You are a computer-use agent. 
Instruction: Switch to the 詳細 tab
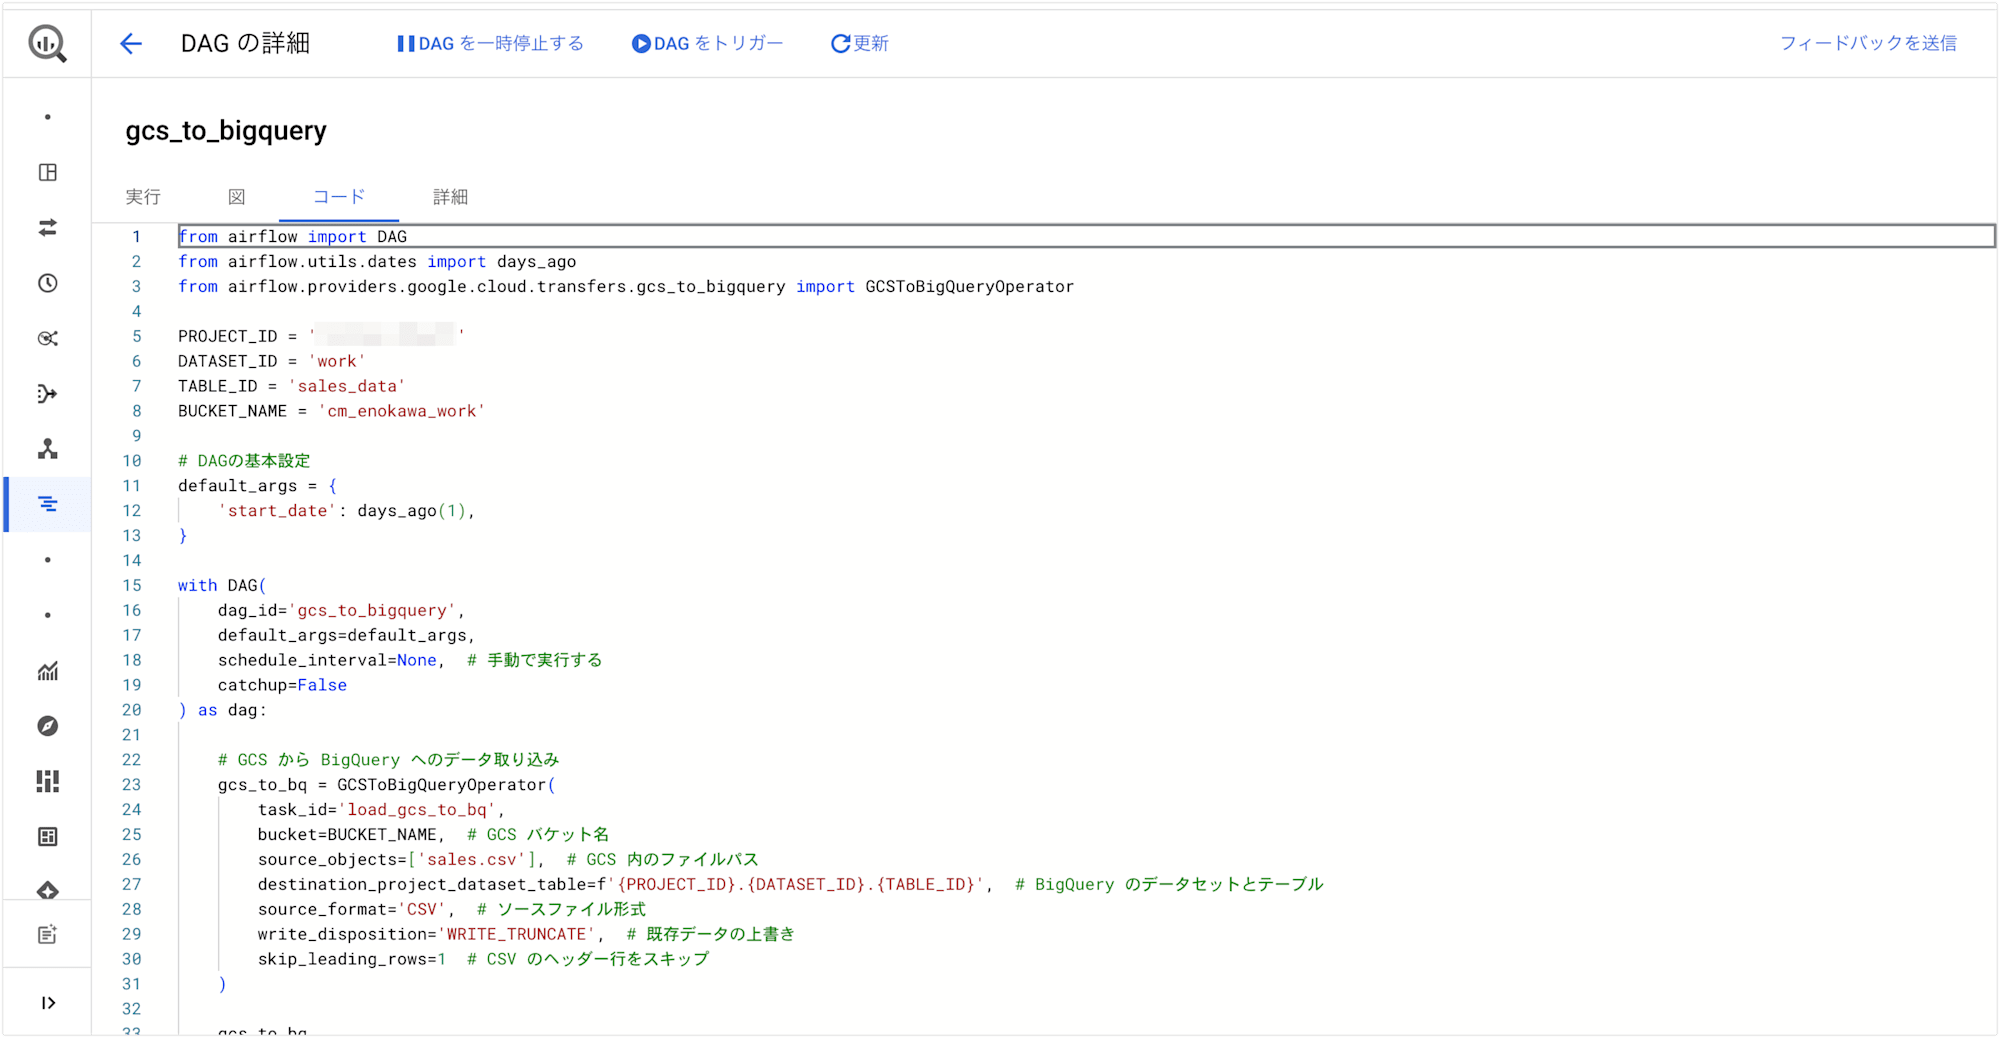point(450,197)
